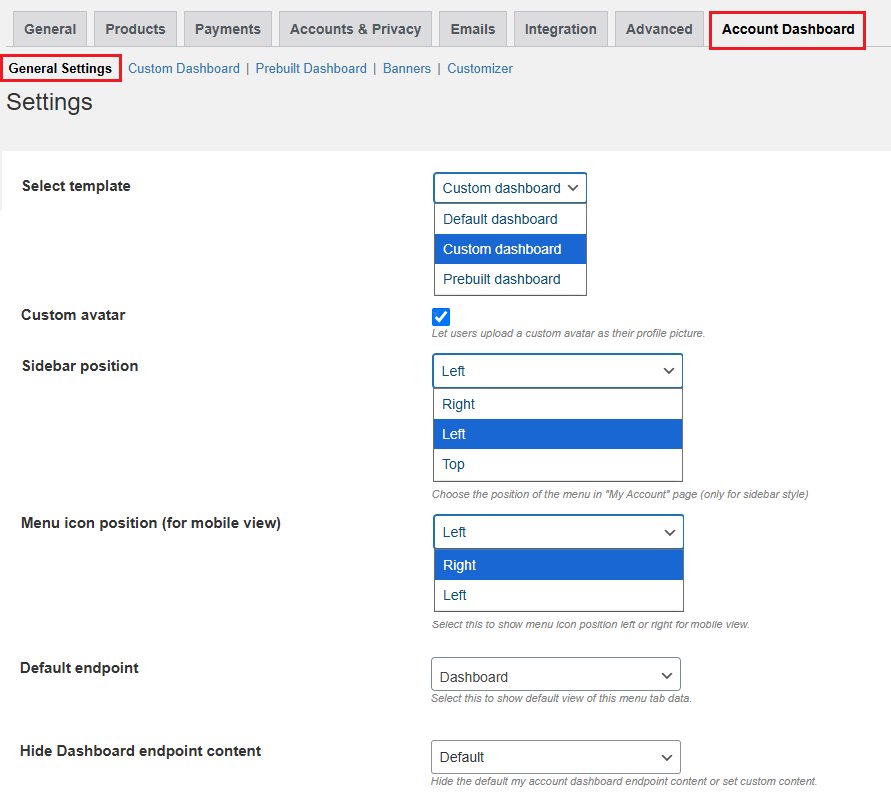
Task: Go to Prebuilt Dashboard section link
Action: (x=311, y=69)
